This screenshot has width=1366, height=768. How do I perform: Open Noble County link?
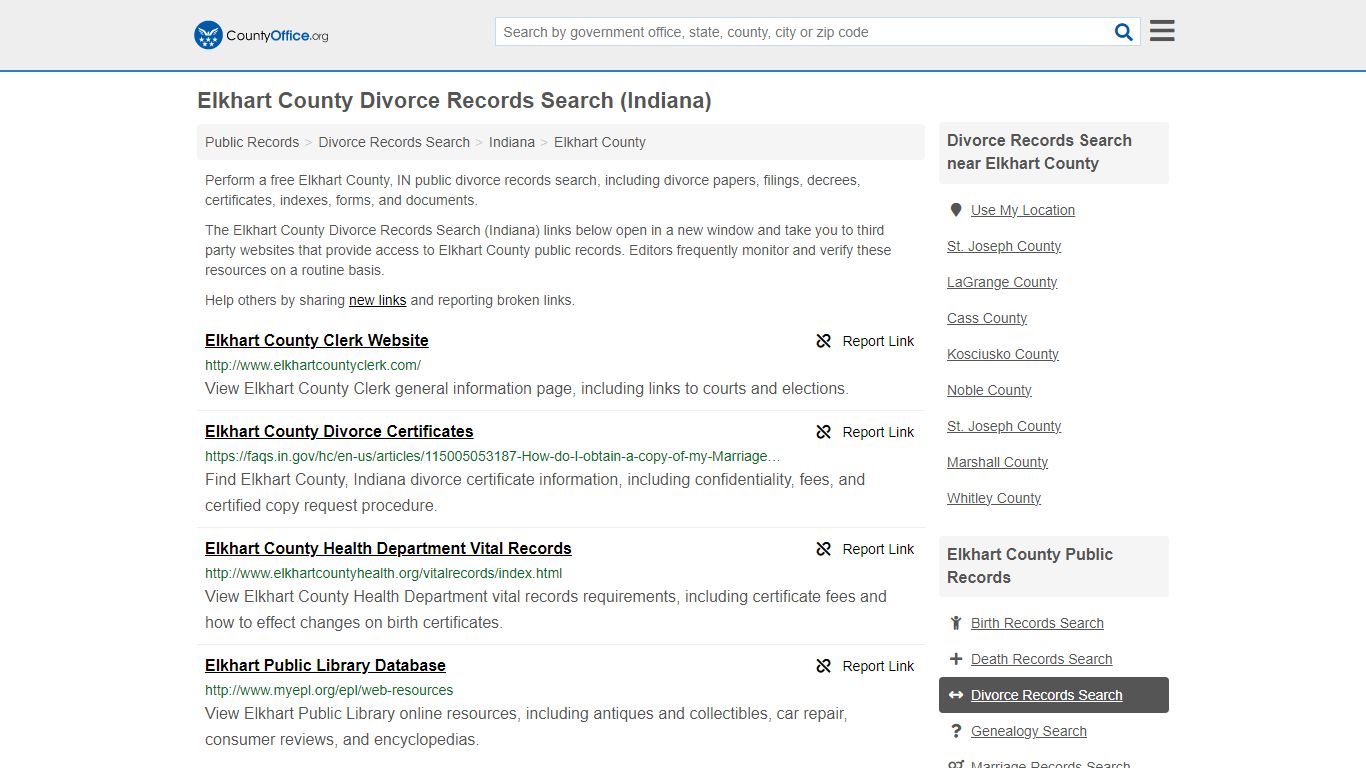pyautogui.click(x=989, y=390)
